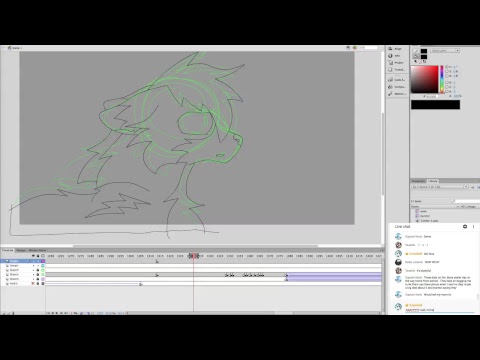Switch to the Output tab

point(21,250)
